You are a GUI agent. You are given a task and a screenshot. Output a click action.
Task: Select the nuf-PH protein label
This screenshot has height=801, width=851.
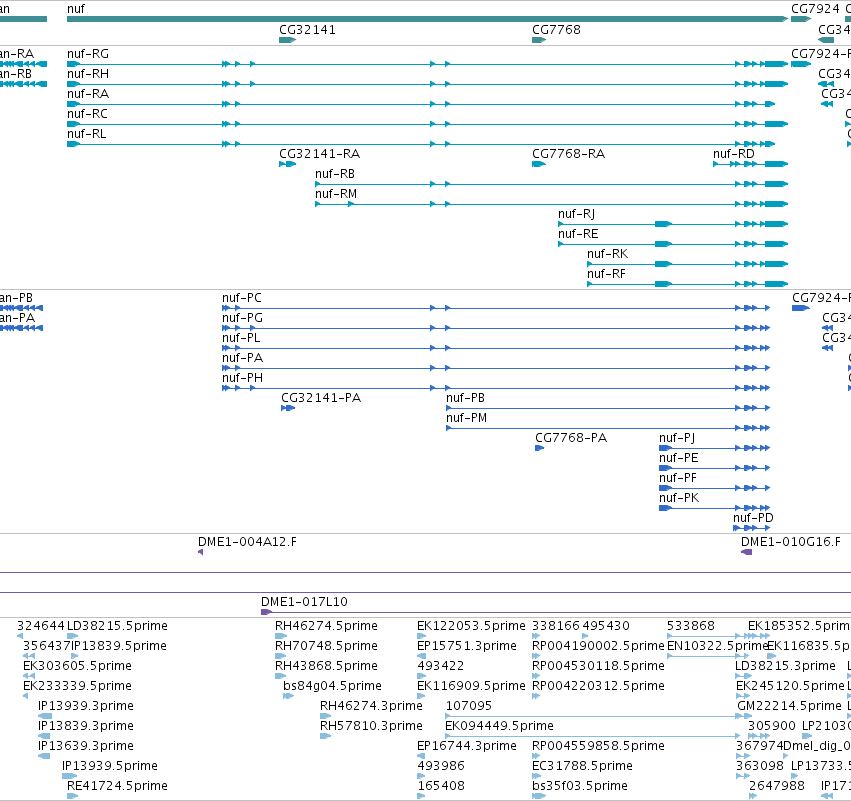(242, 379)
